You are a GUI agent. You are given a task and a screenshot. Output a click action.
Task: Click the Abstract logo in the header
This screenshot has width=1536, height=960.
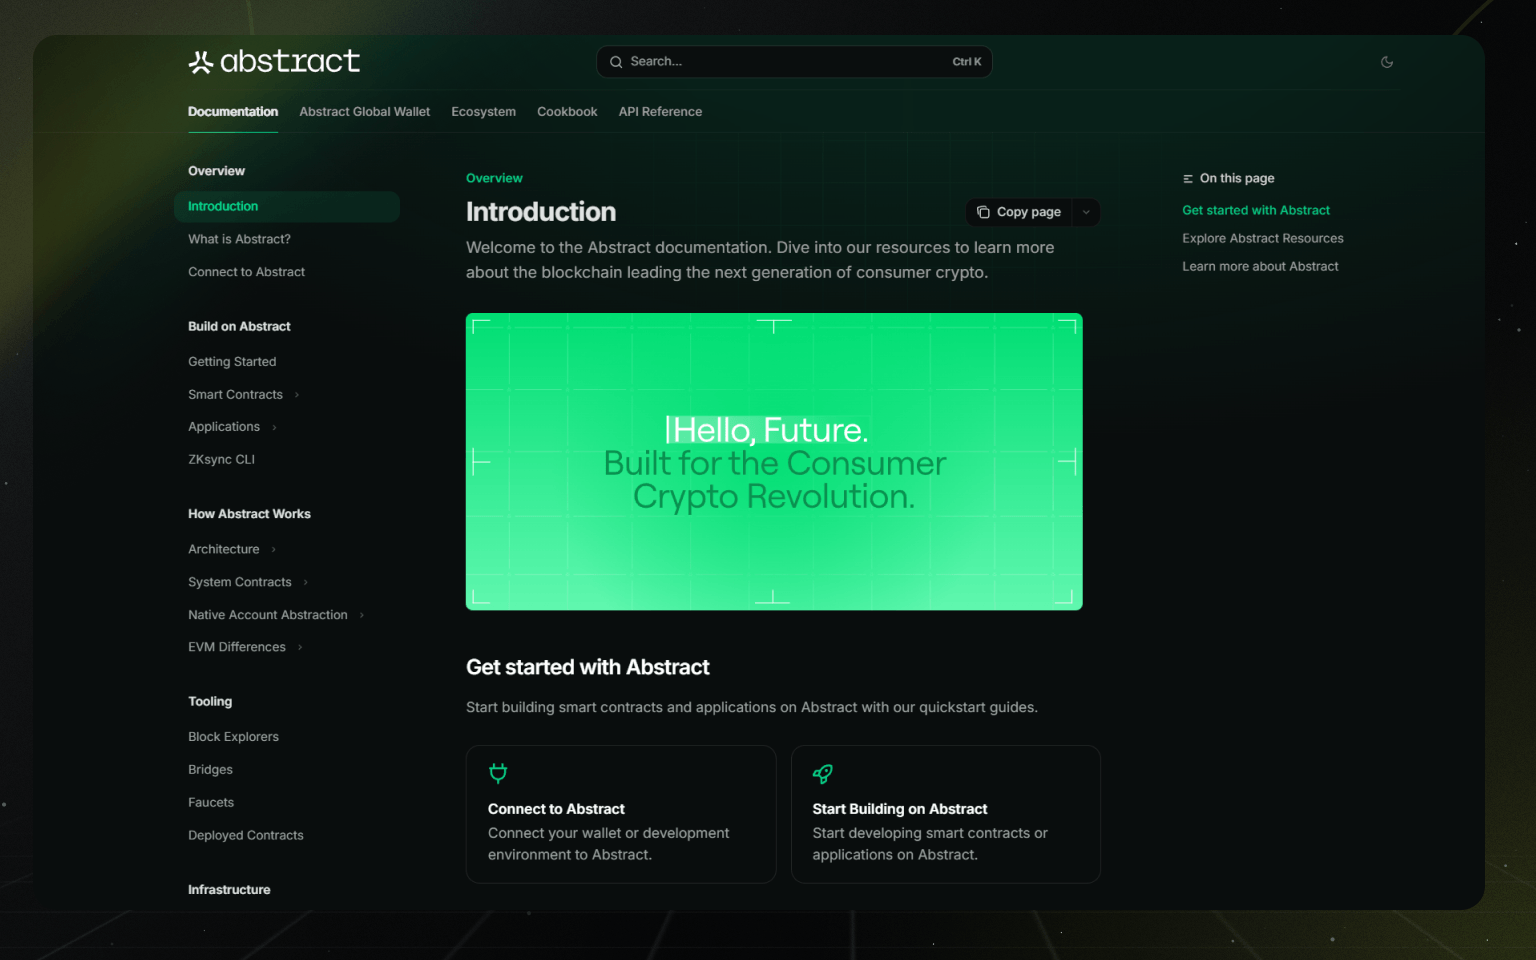click(x=274, y=62)
